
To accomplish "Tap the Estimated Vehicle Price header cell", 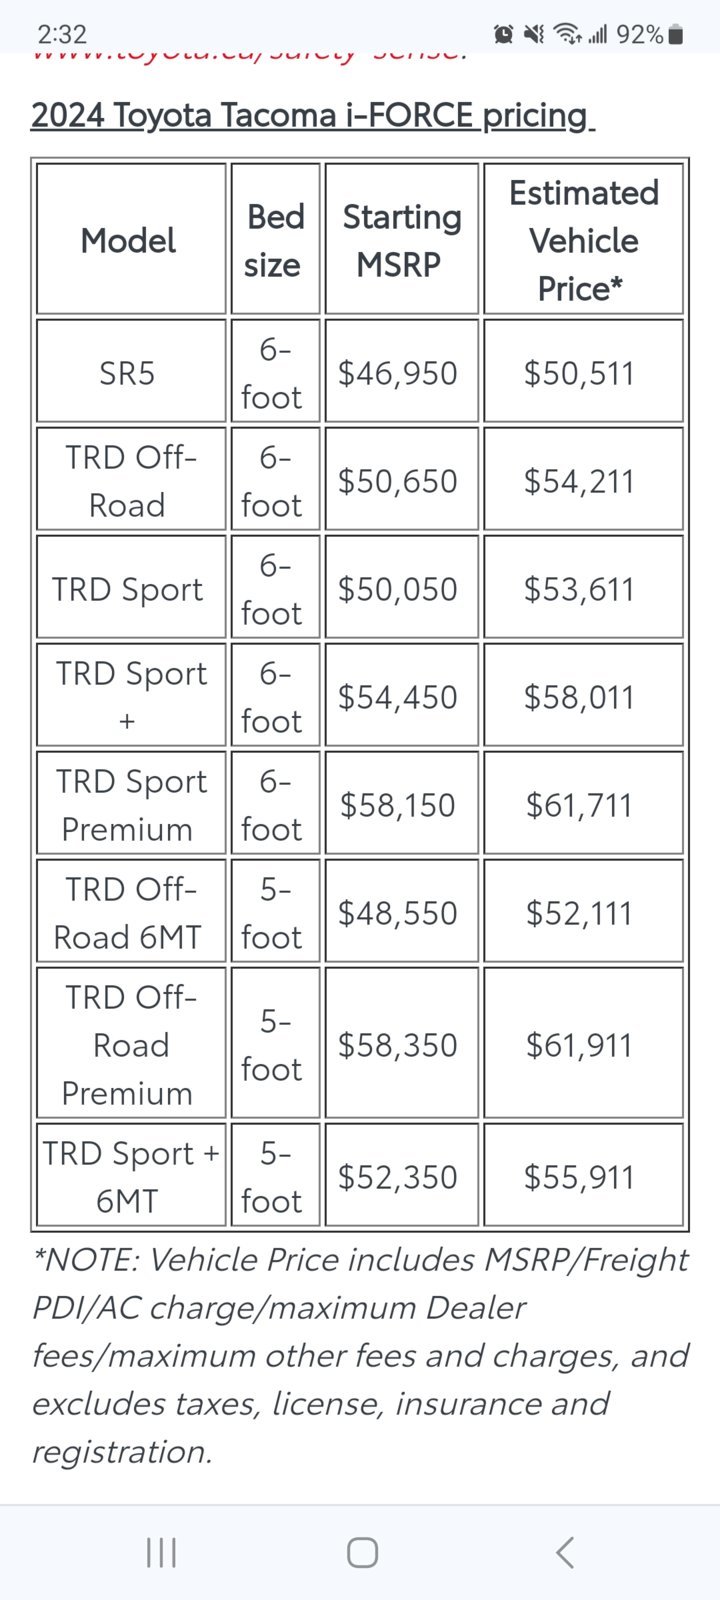I will click(x=584, y=240).
